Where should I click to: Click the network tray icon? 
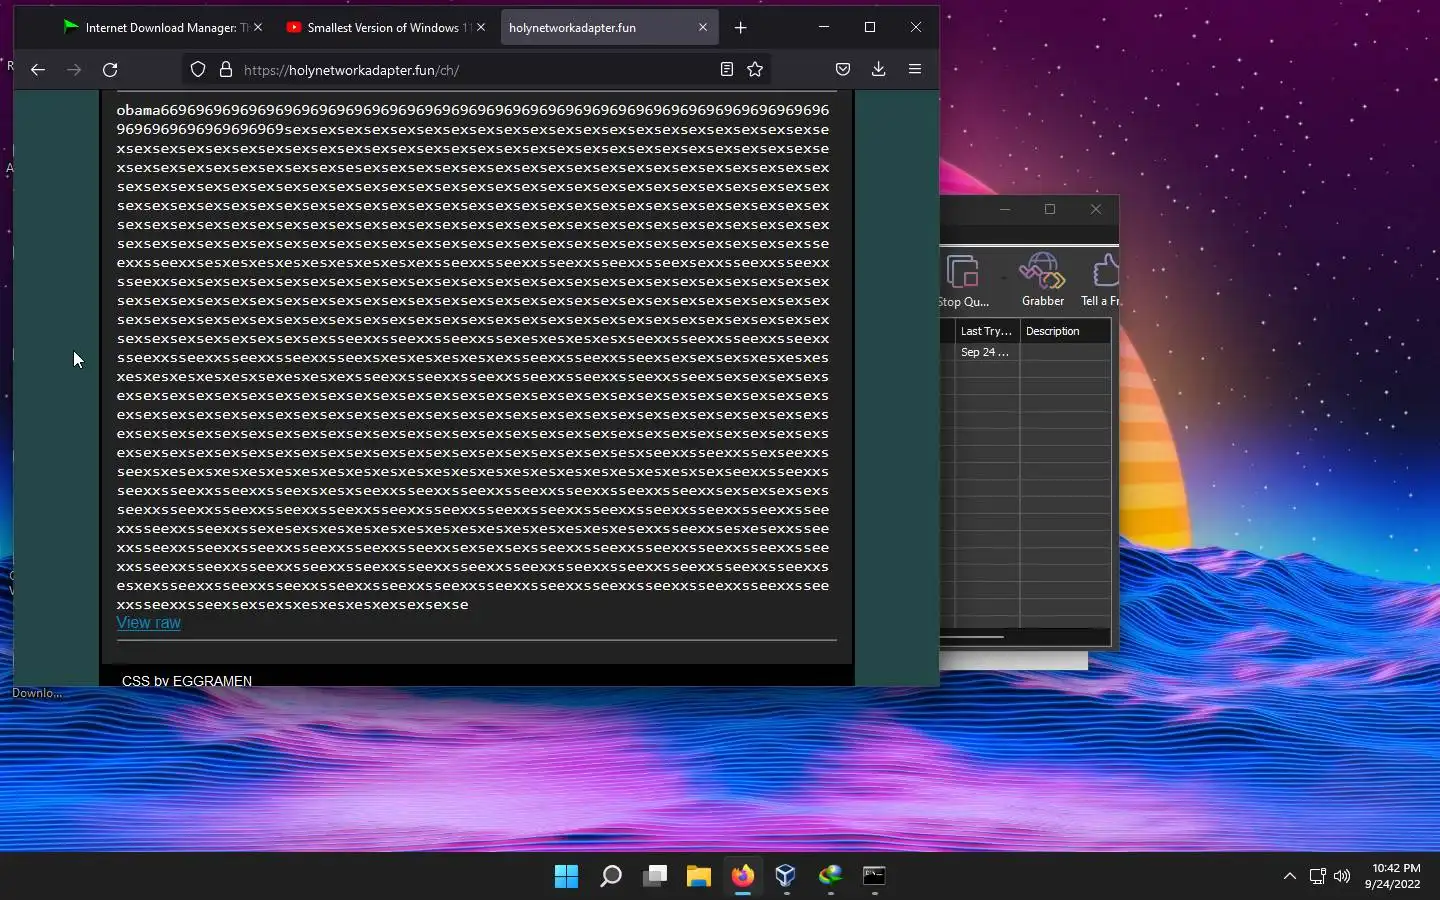click(1318, 876)
